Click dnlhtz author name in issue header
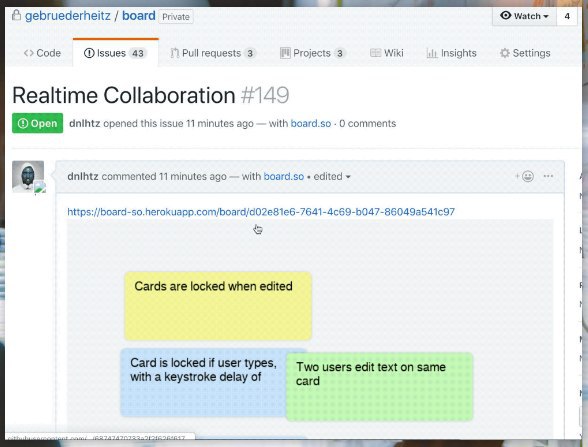Screen dimensions: 588x447 [84, 123]
